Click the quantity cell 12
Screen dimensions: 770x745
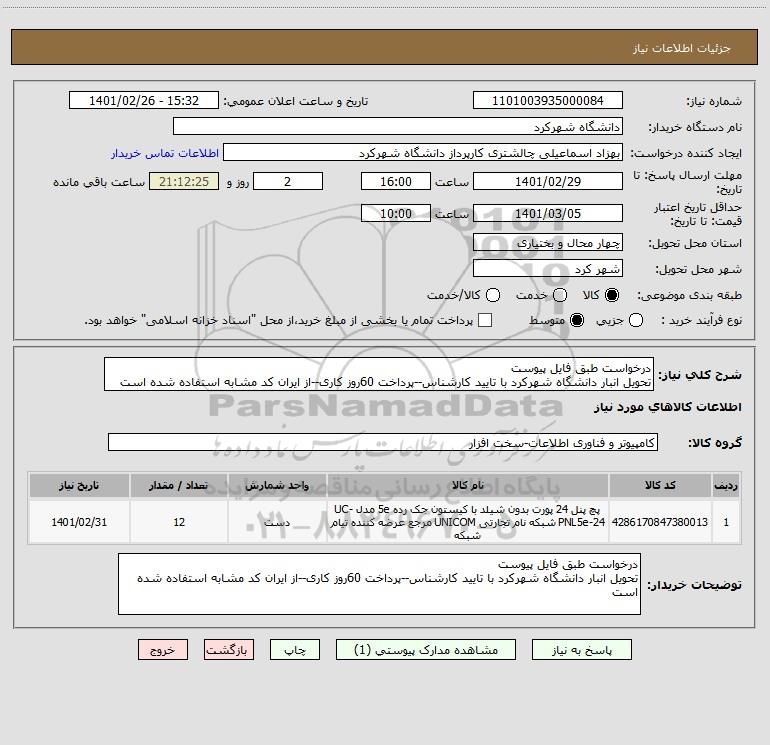[x=179, y=522]
